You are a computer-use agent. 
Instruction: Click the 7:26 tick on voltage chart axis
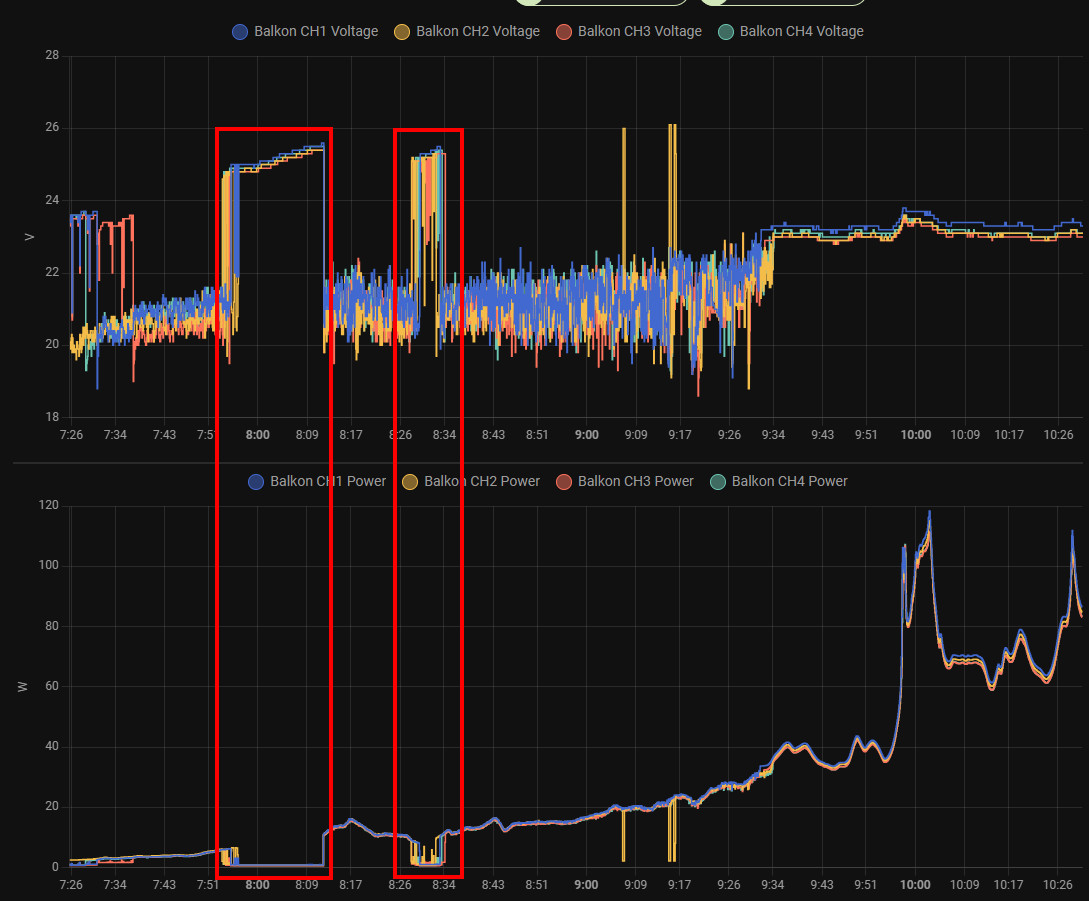[71, 435]
